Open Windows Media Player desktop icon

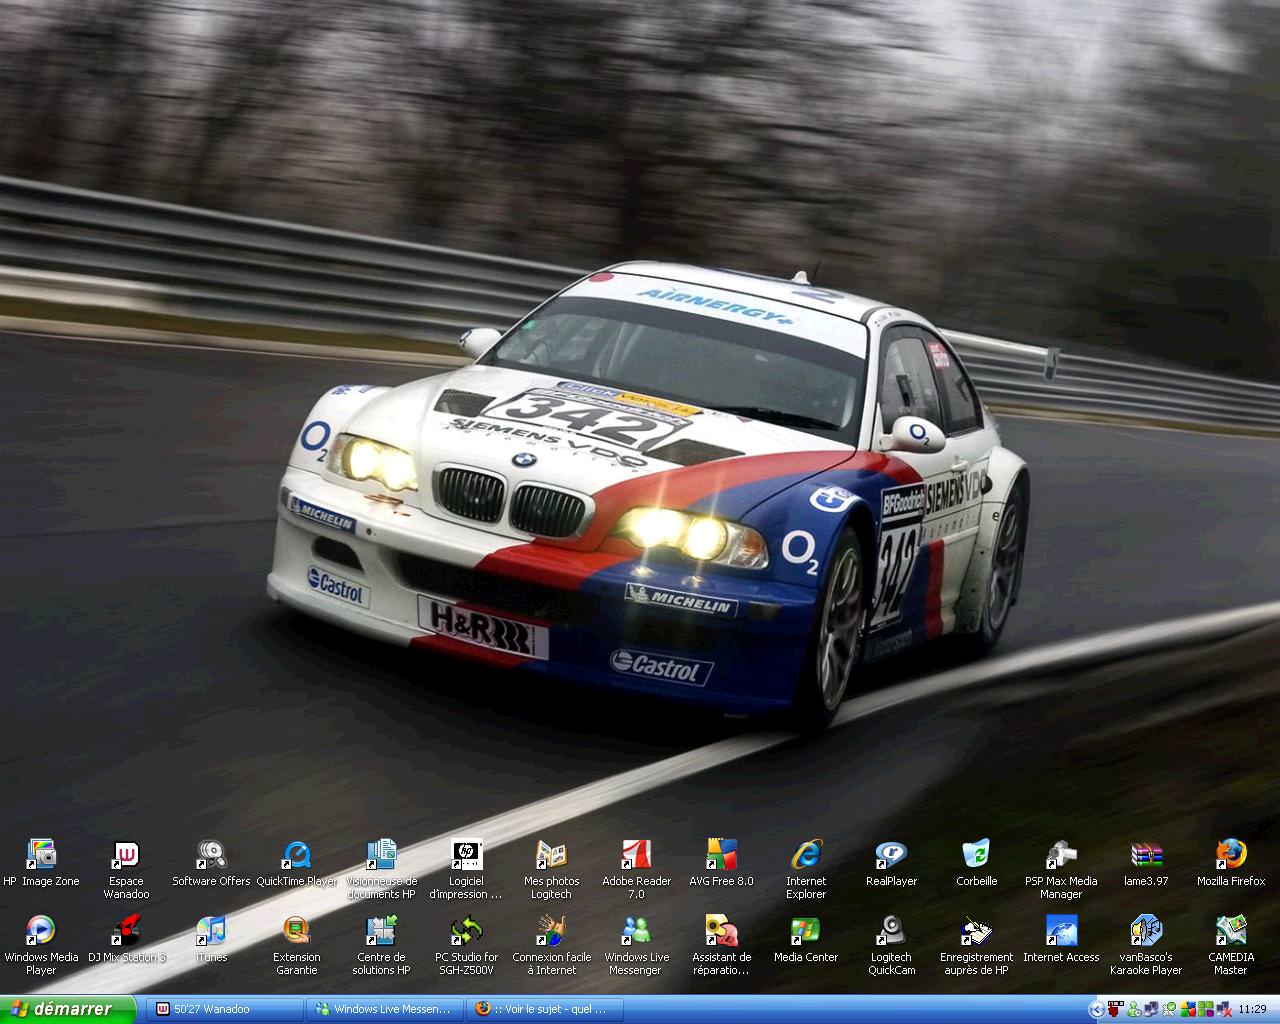(x=41, y=944)
